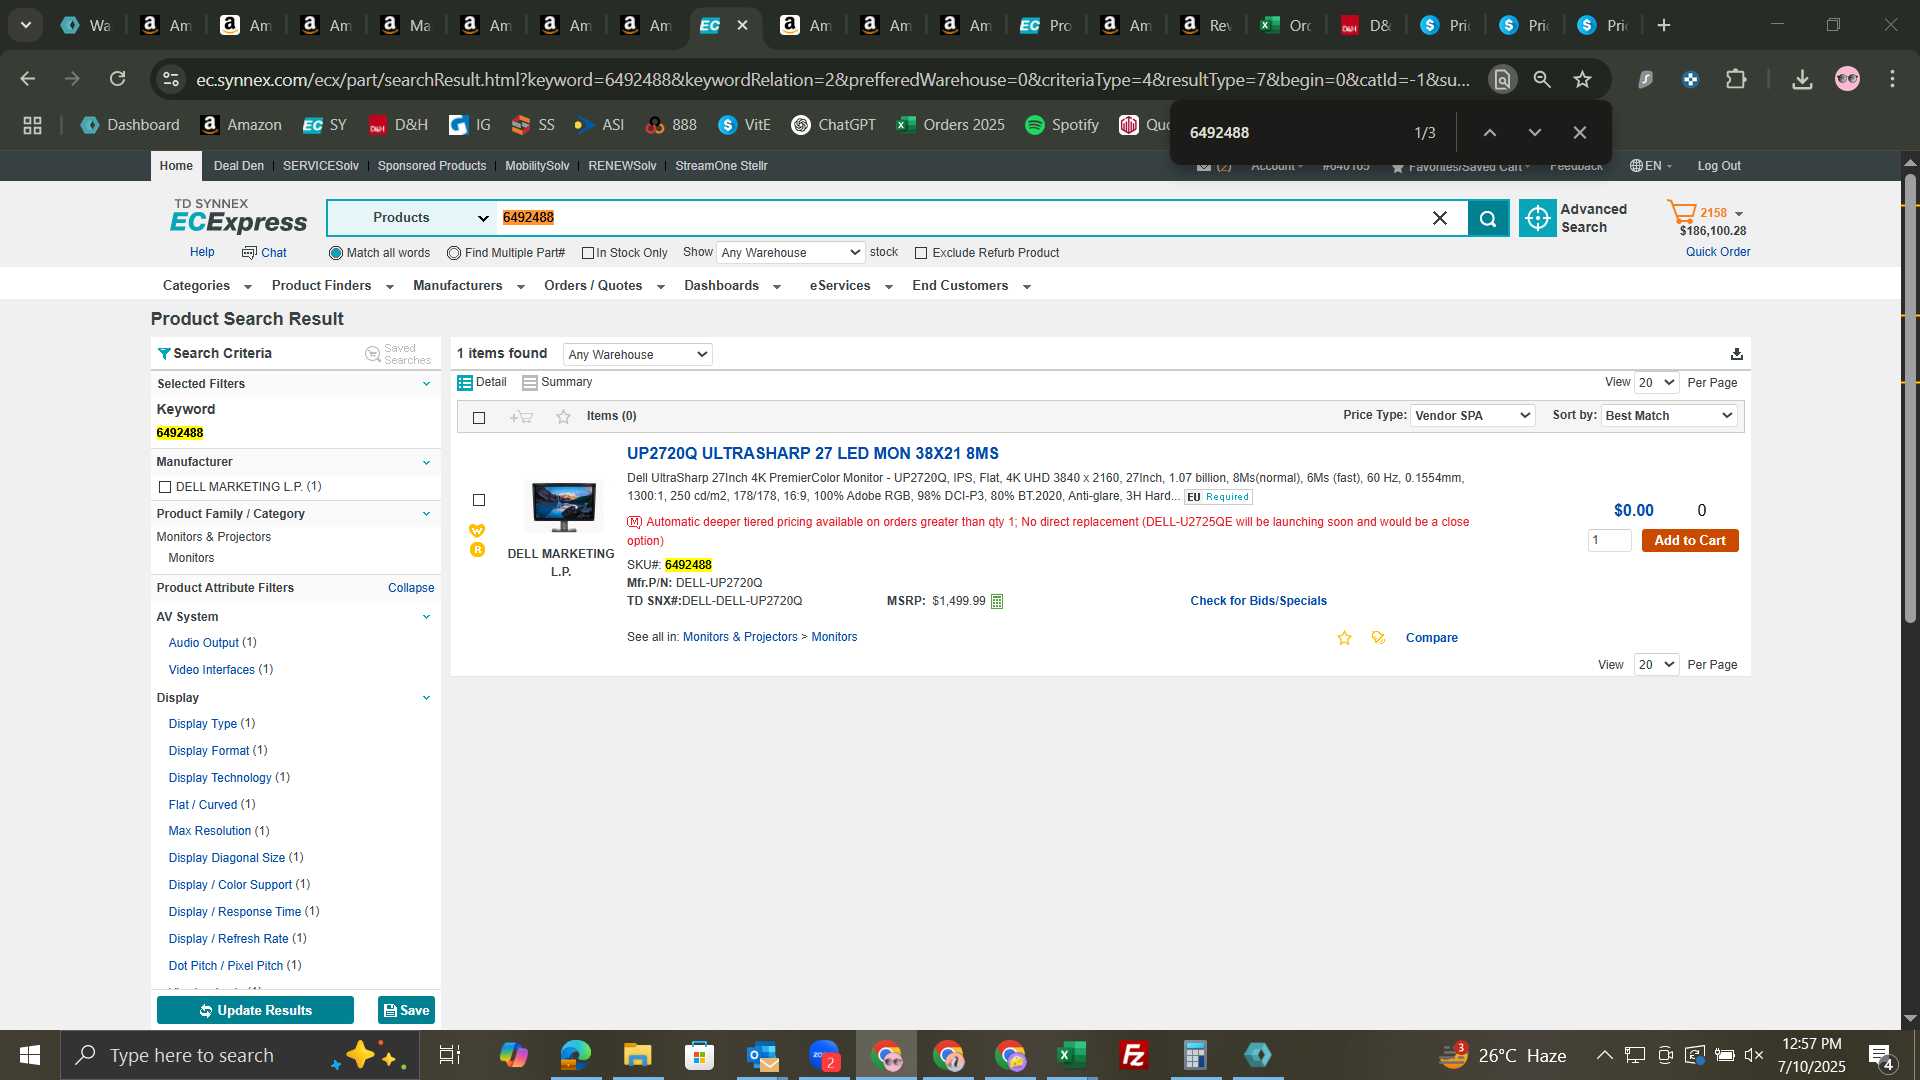This screenshot has height=1080, width=1920.
Task: Open Chrome downloads icon
Action: click(1802, 79)
